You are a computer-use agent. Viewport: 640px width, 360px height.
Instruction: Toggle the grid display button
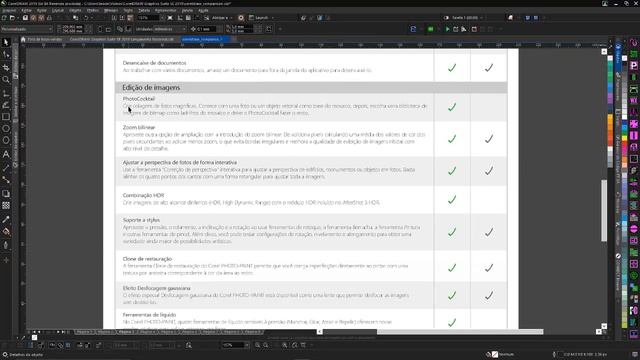pyautogui.click(x=188, y=18)
